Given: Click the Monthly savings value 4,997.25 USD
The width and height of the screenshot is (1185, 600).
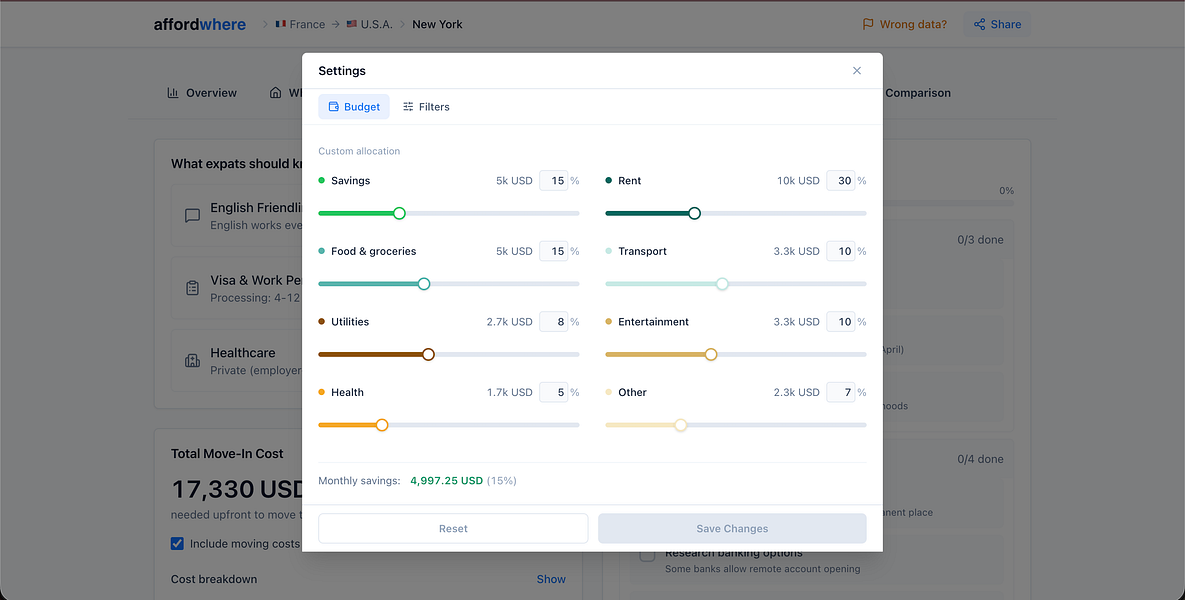Looking at the screenshot, I should [447, 481].
